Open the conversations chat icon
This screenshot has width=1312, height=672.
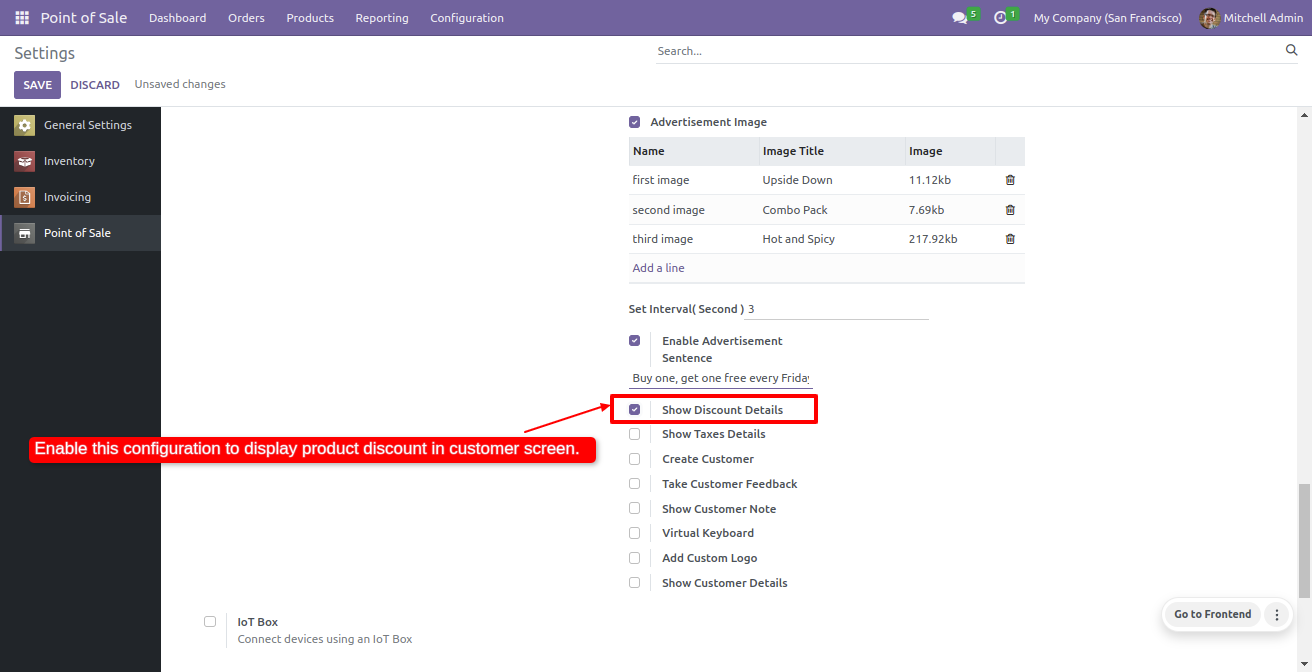pos(960,18)
